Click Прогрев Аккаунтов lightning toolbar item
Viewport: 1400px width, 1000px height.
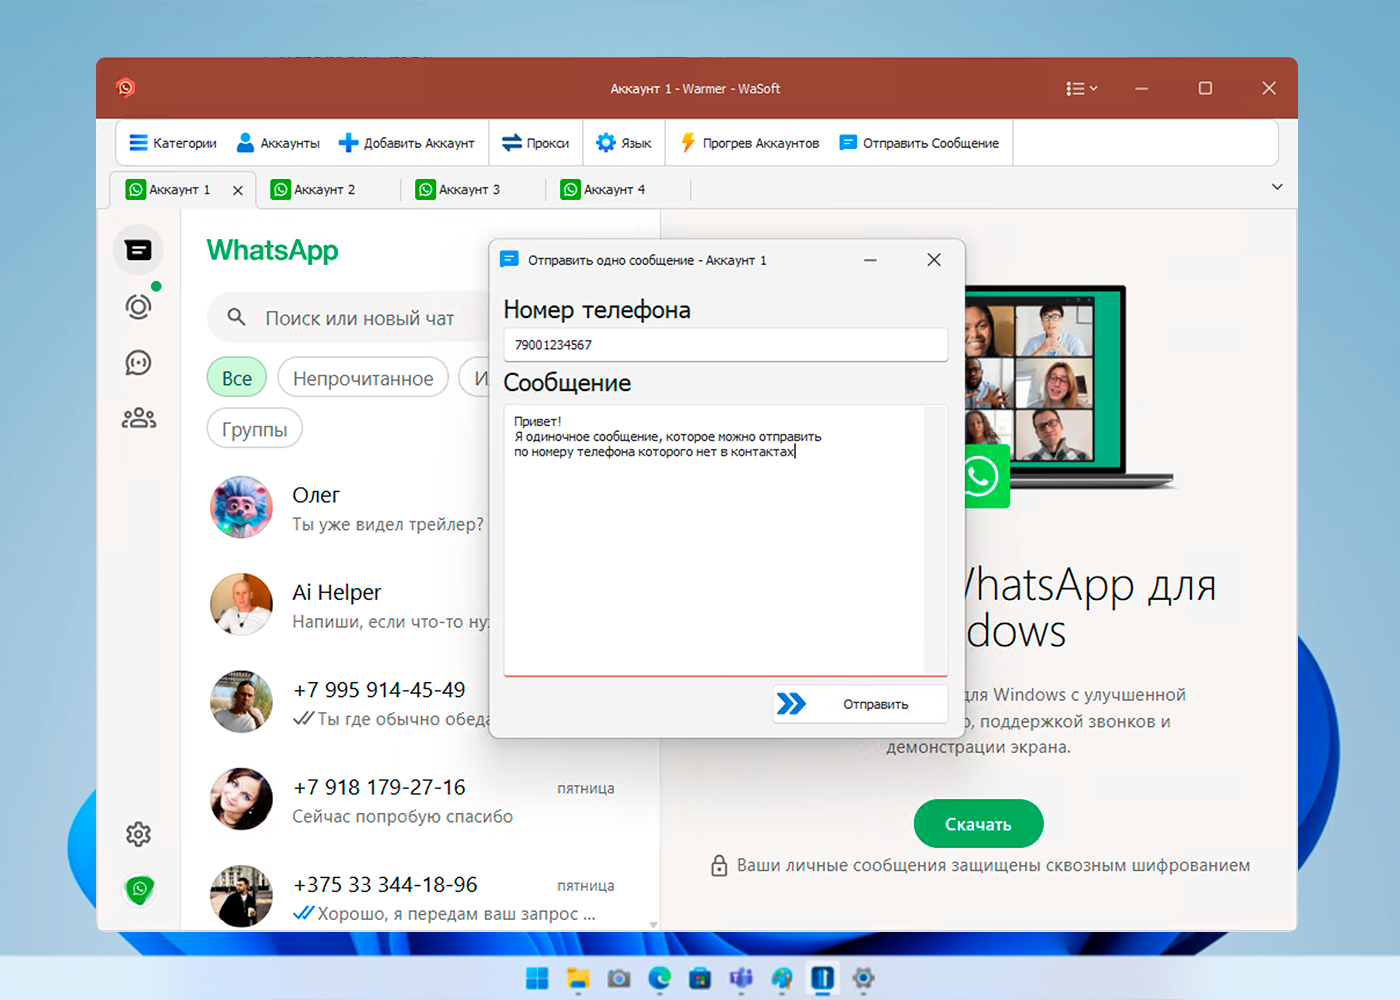(x=749, y=143)
